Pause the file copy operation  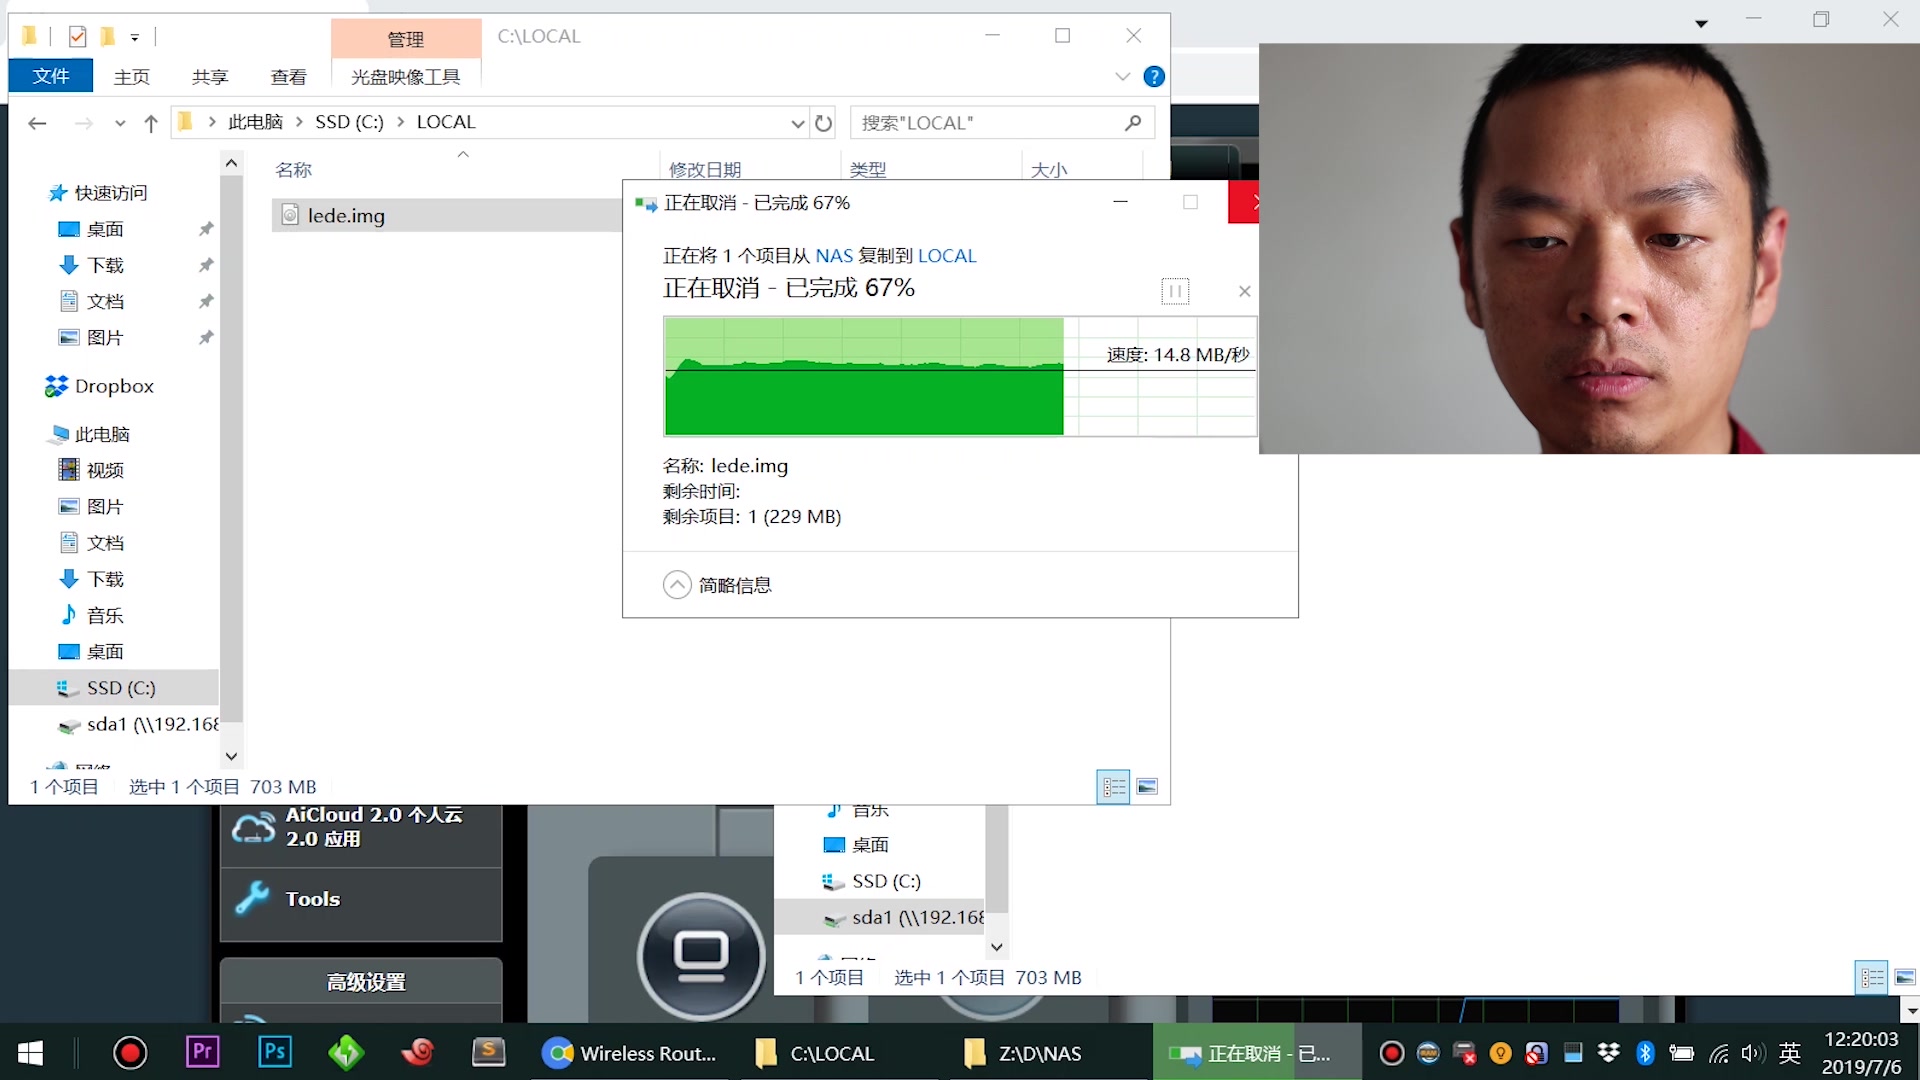pyautogui.click(x=1175, y=291)
